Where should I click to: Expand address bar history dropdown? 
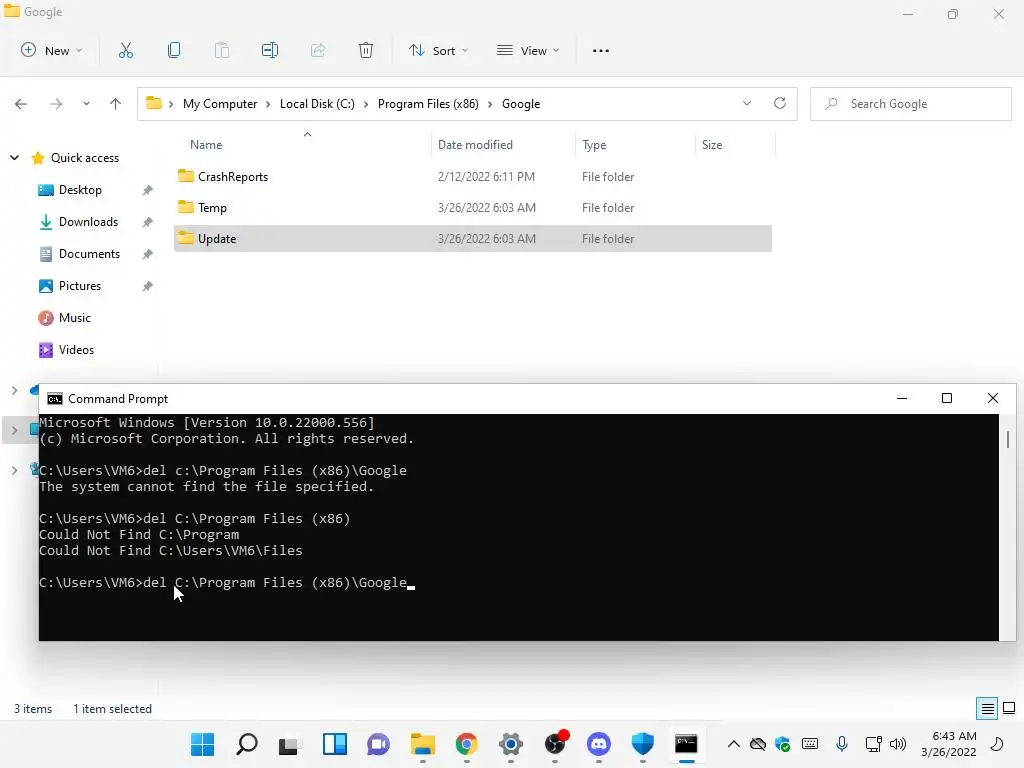(746, 103)
